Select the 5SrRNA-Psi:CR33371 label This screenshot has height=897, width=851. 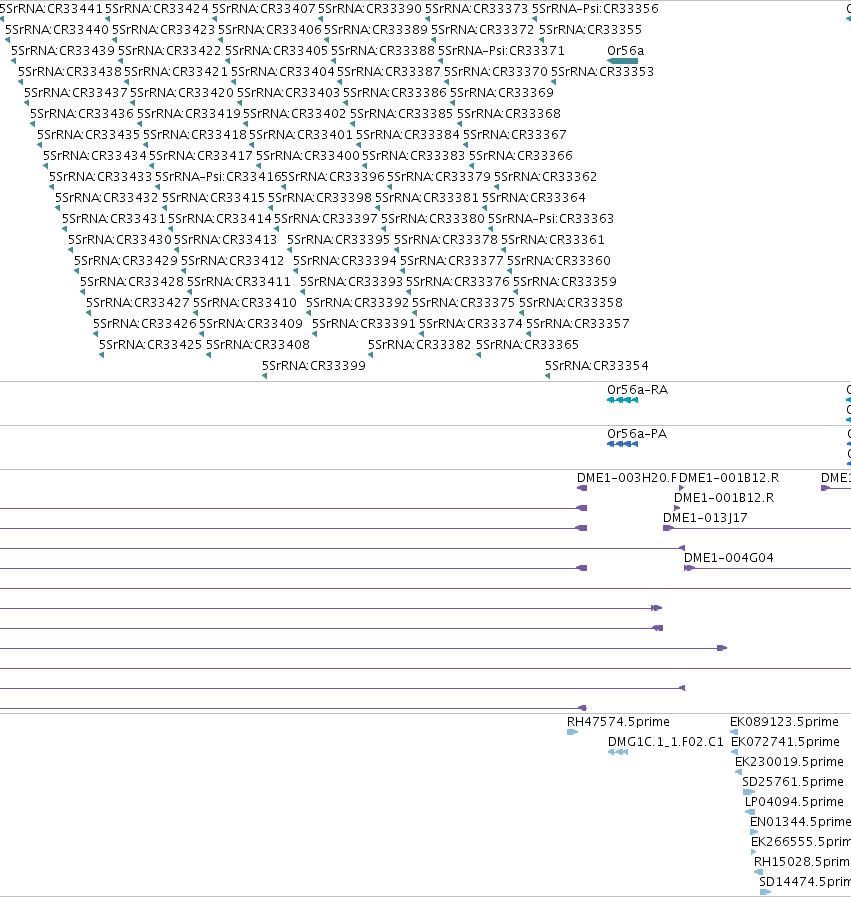click(x=502, y=51)
